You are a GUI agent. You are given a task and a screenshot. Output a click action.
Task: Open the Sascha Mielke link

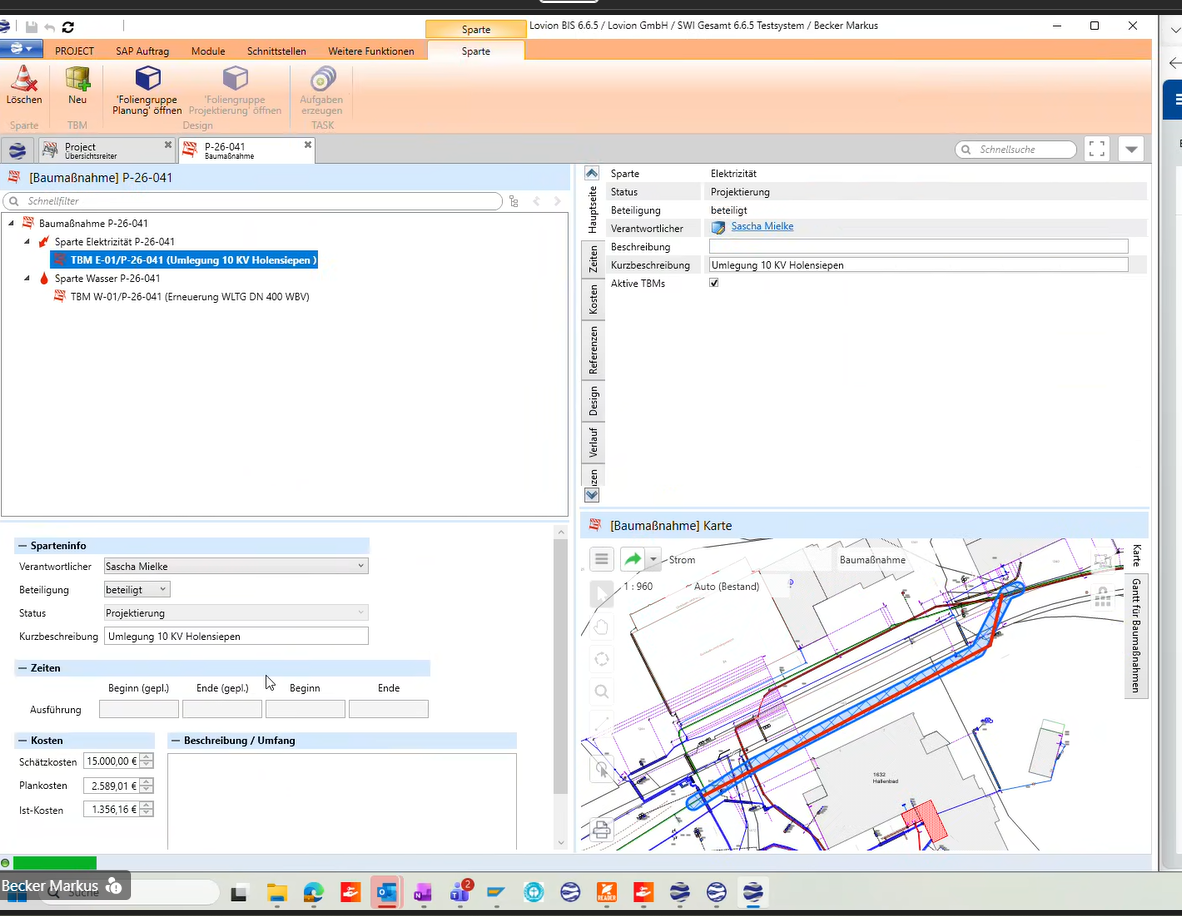pyautogui.click(x=762, y=226)
